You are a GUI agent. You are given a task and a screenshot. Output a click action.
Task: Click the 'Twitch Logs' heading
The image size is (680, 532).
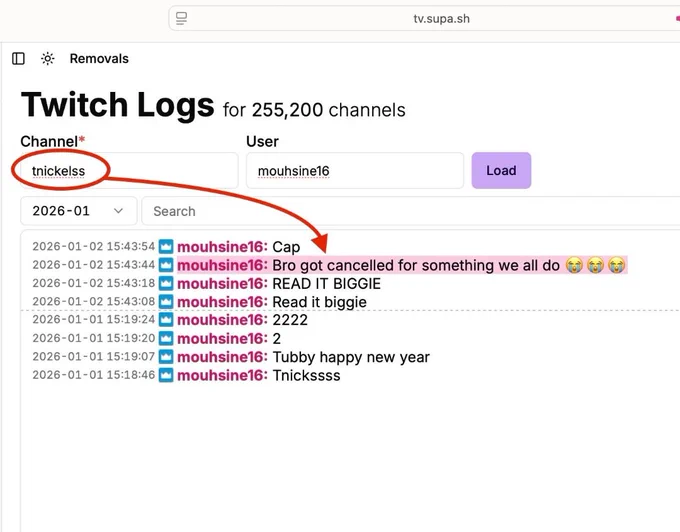coord(118,105)
